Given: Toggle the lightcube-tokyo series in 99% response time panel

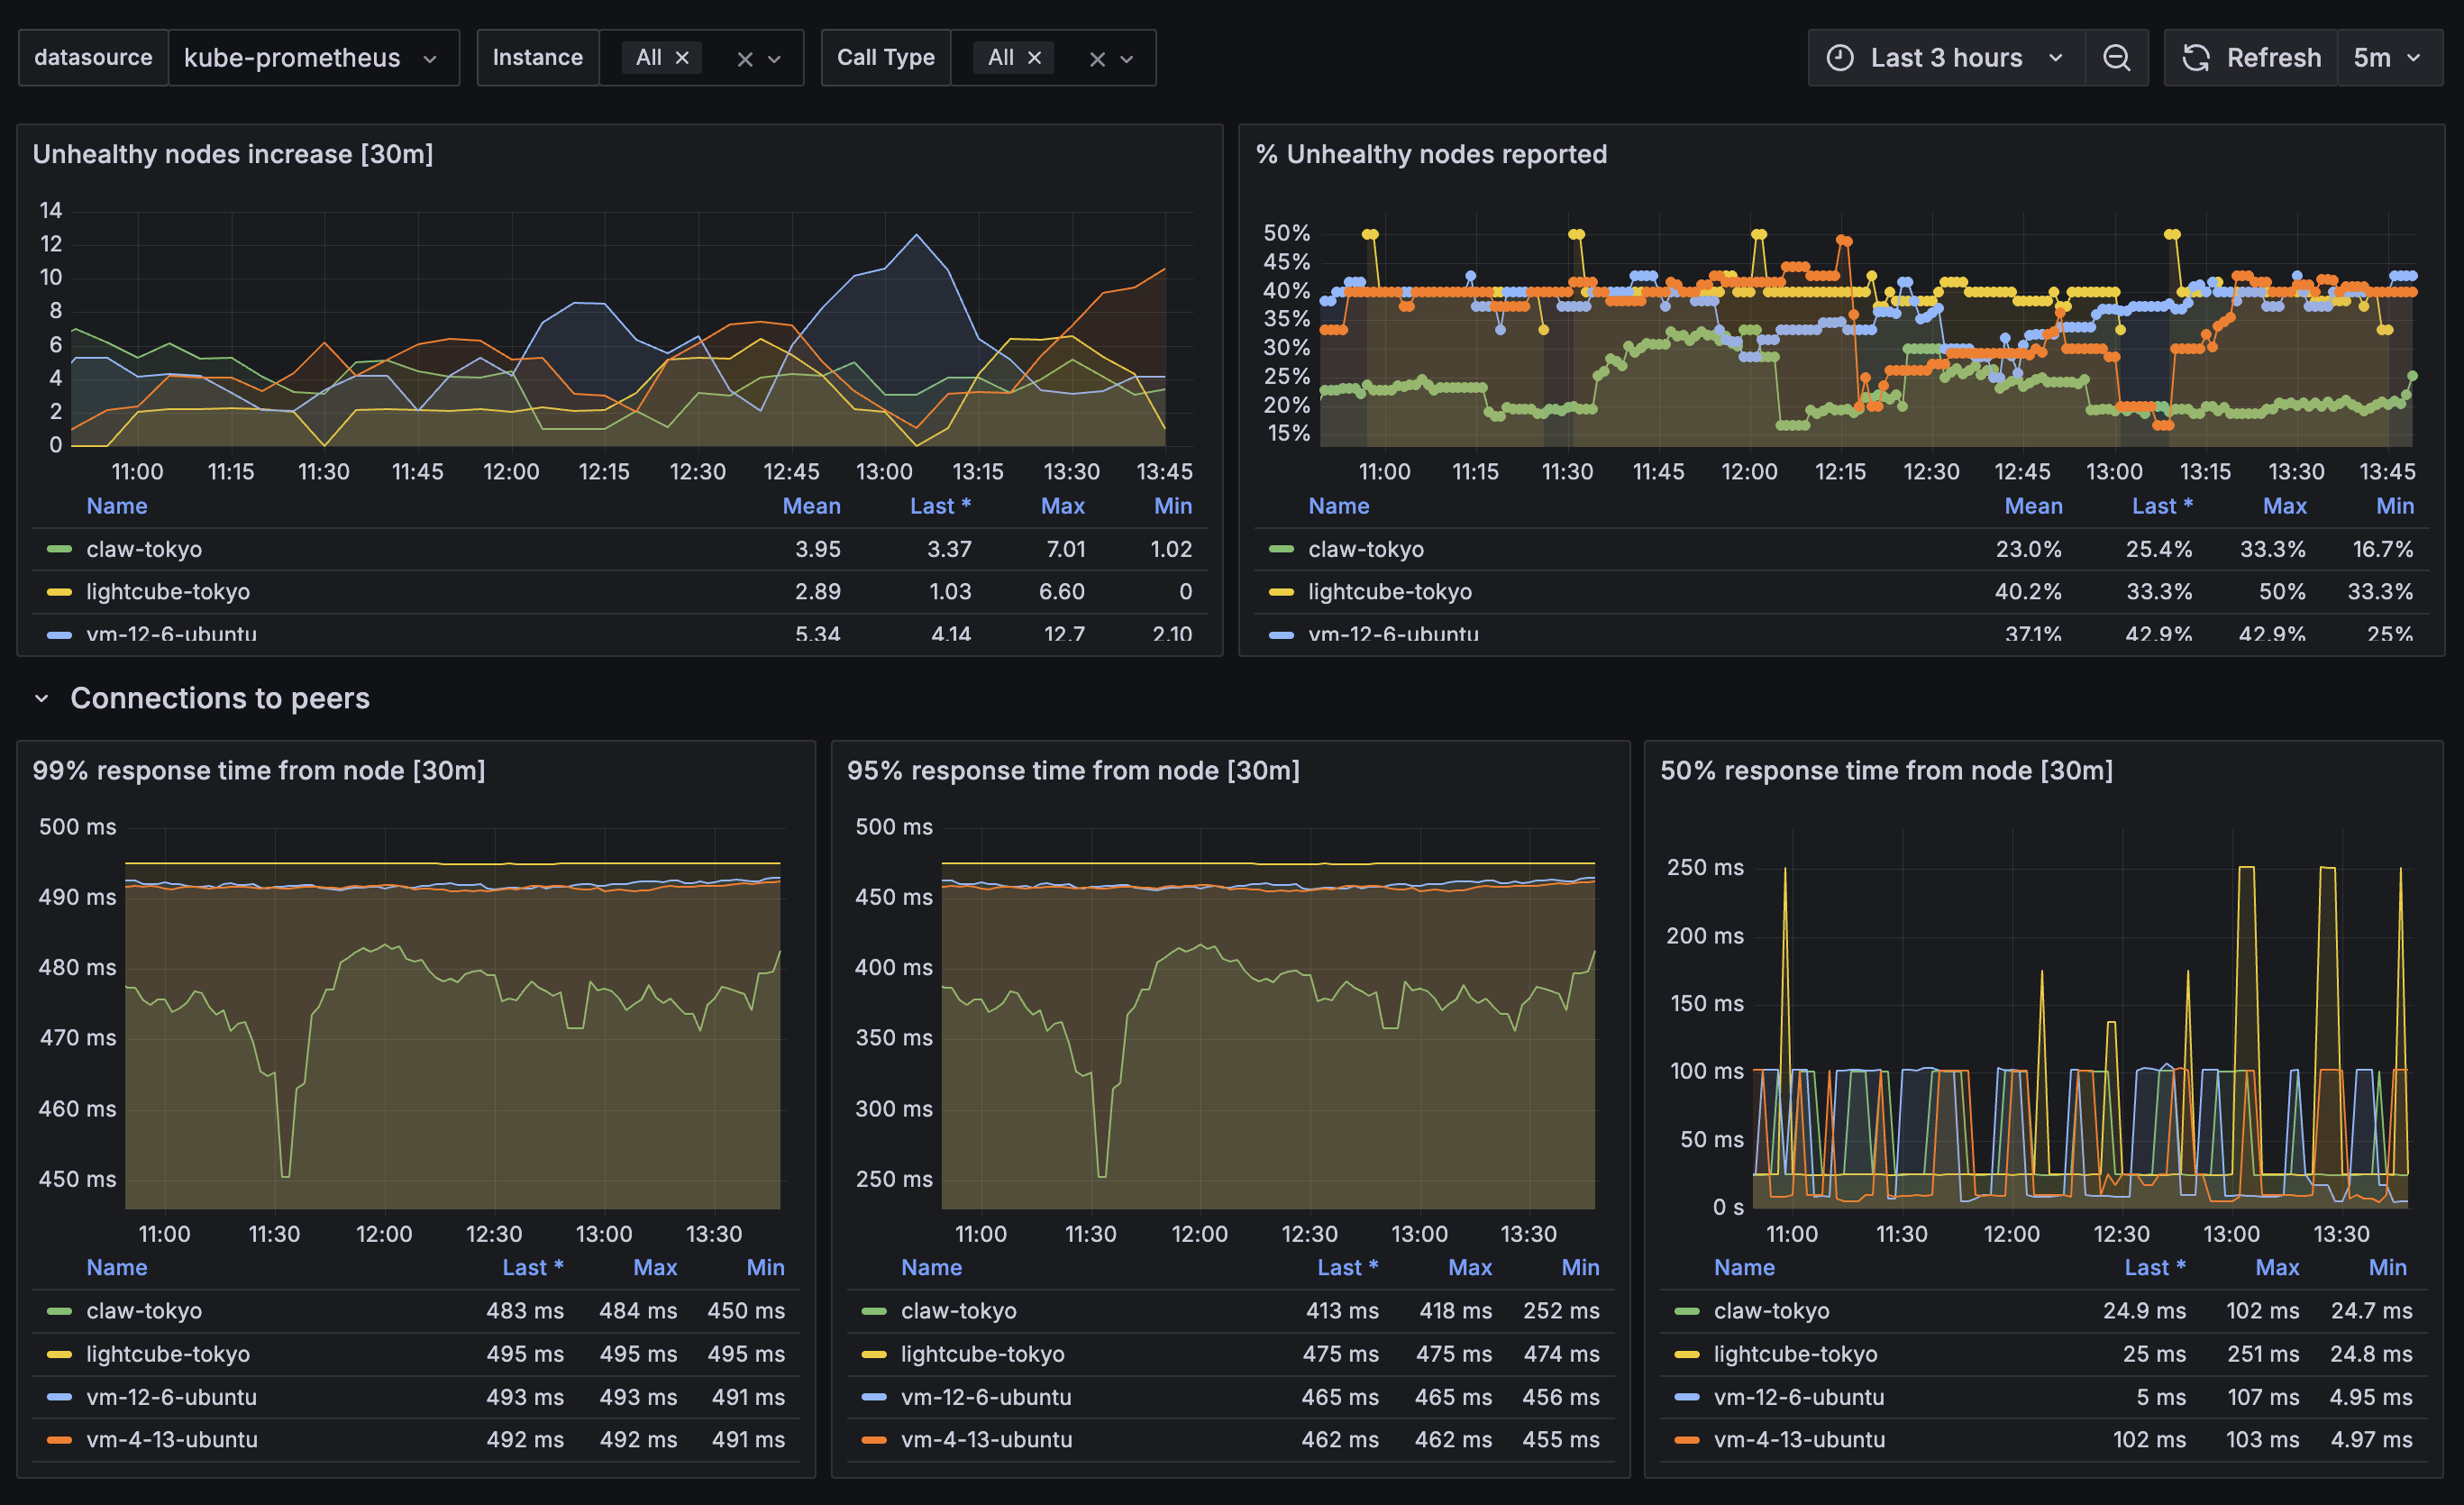Looking at the screenshot, I should [x=167, y=1354].
